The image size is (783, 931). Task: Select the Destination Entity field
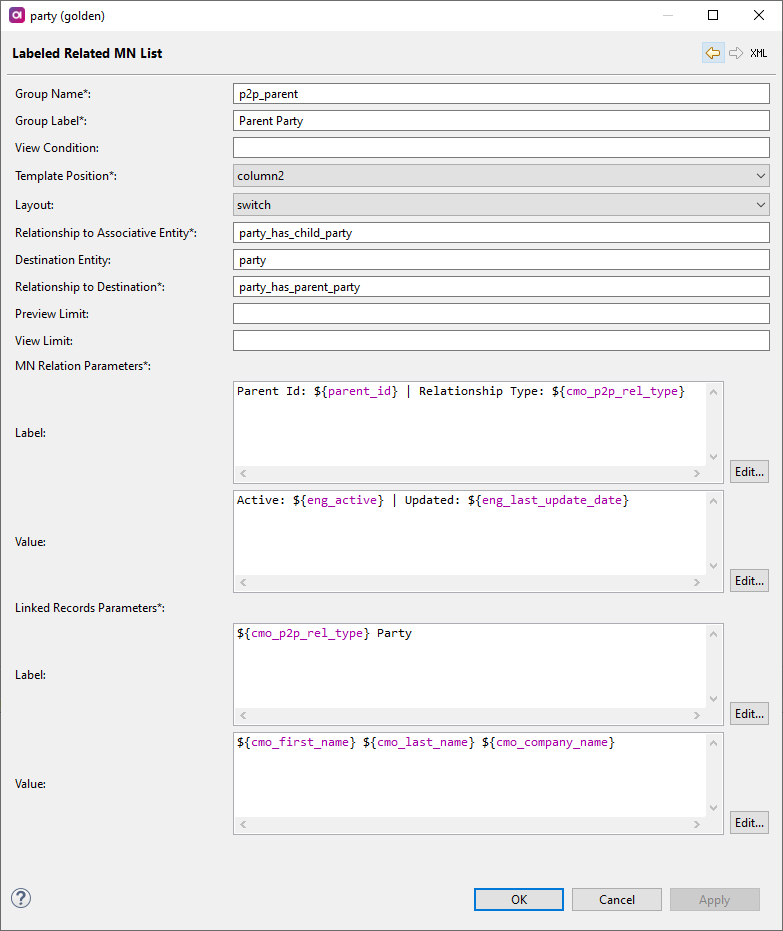click(501, 260)
